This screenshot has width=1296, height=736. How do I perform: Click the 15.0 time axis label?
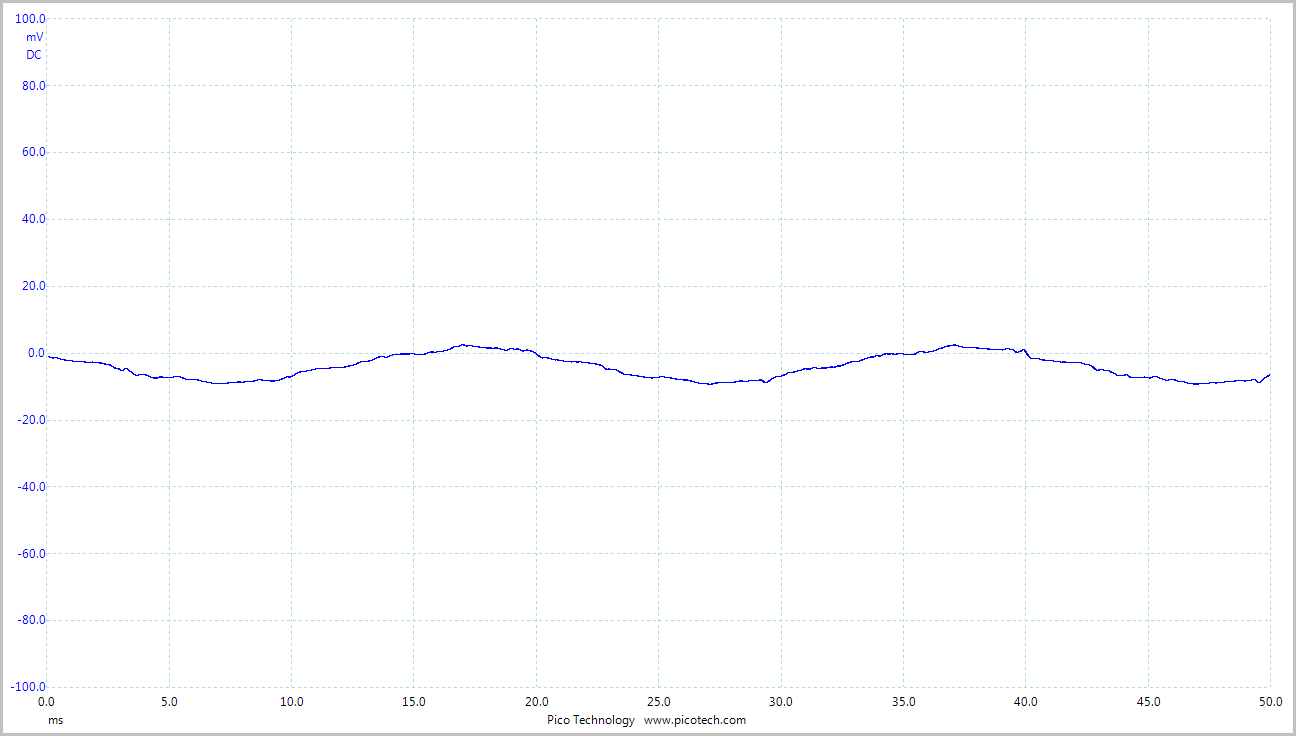(x=414, y=702)
